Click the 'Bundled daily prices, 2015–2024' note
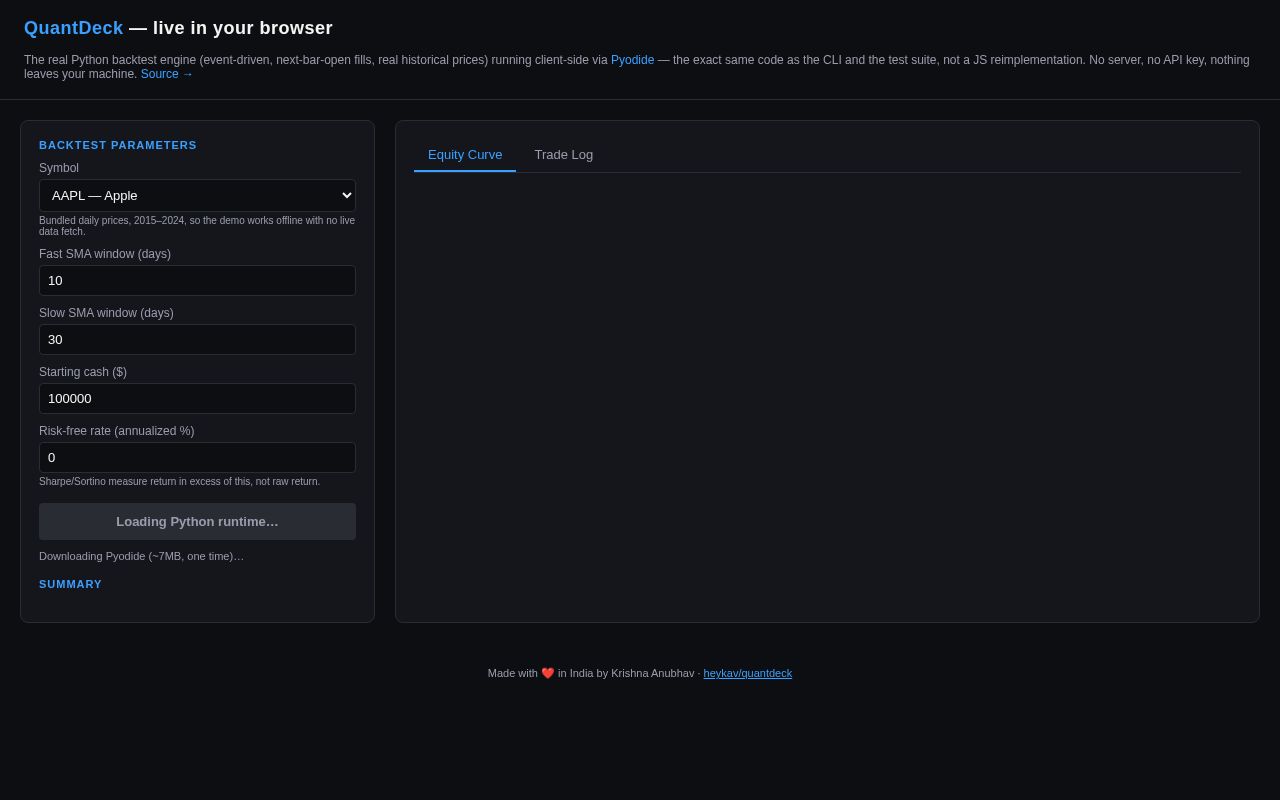Screen dimensions: 1280x800 coord(197,226)
